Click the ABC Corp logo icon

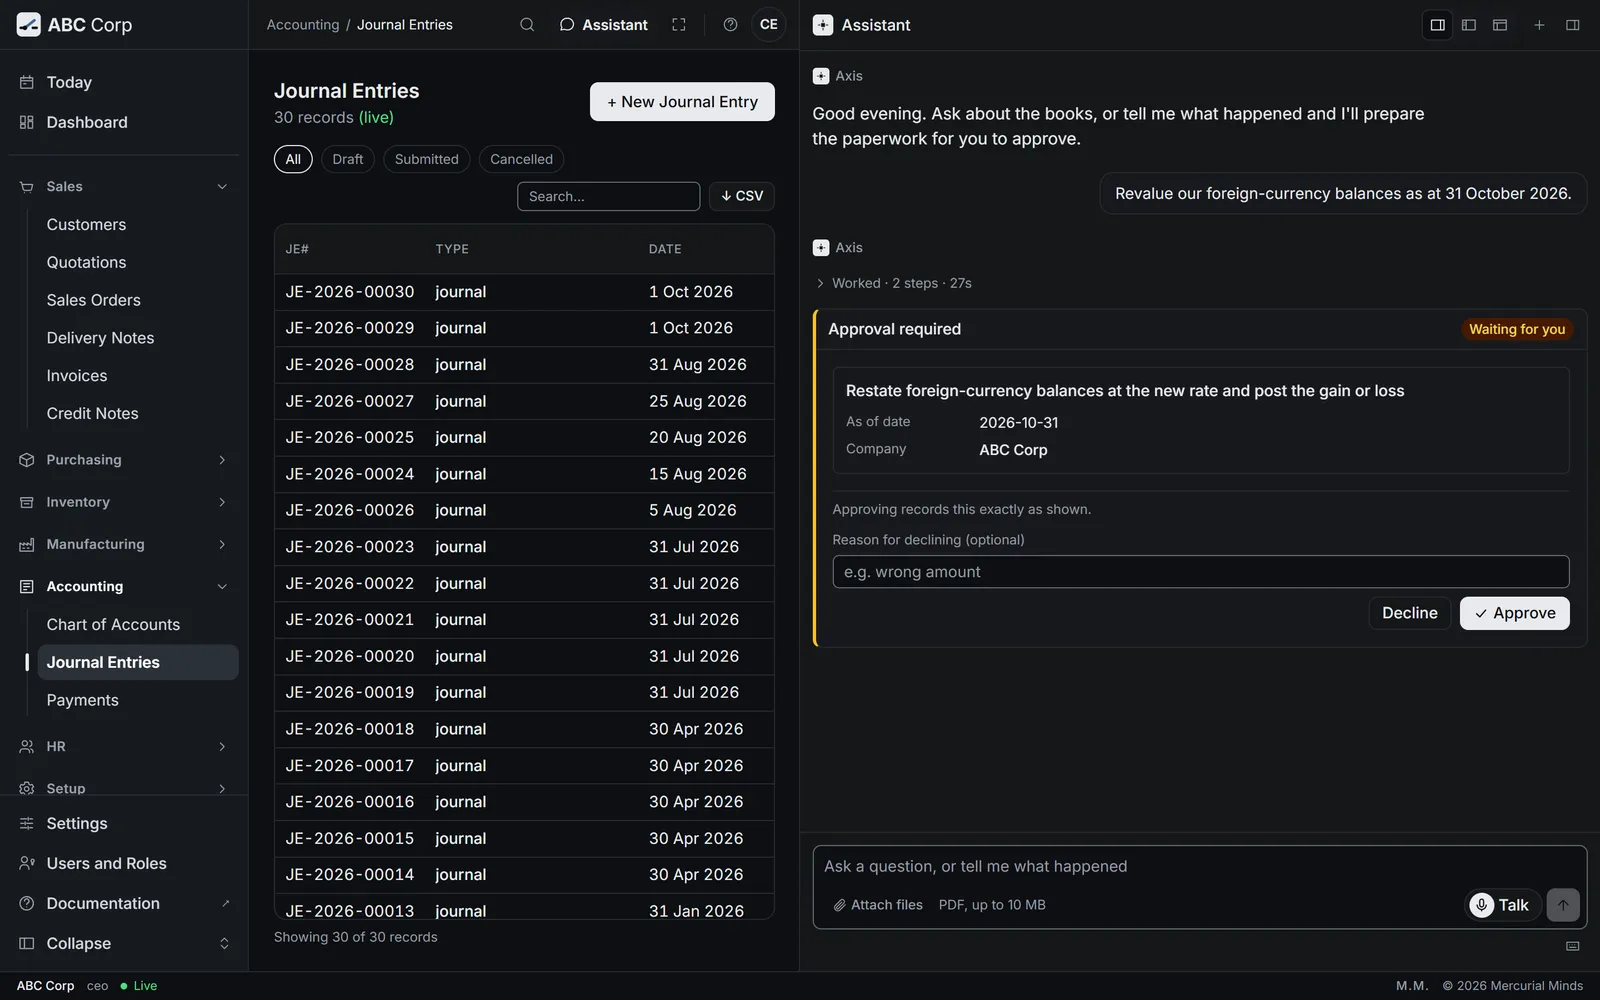point(29,25)
